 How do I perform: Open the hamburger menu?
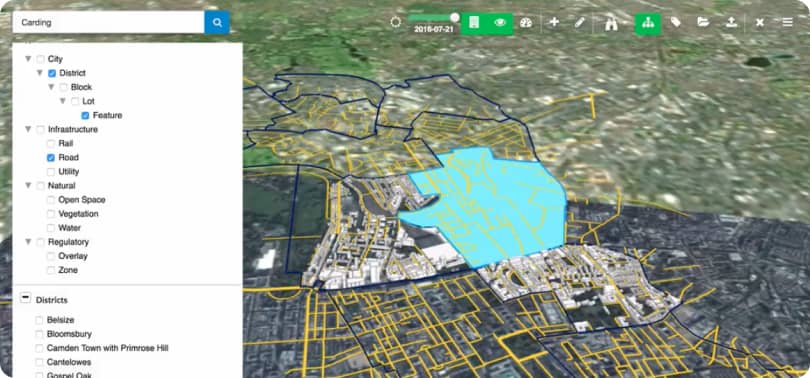tap(787, 23)
